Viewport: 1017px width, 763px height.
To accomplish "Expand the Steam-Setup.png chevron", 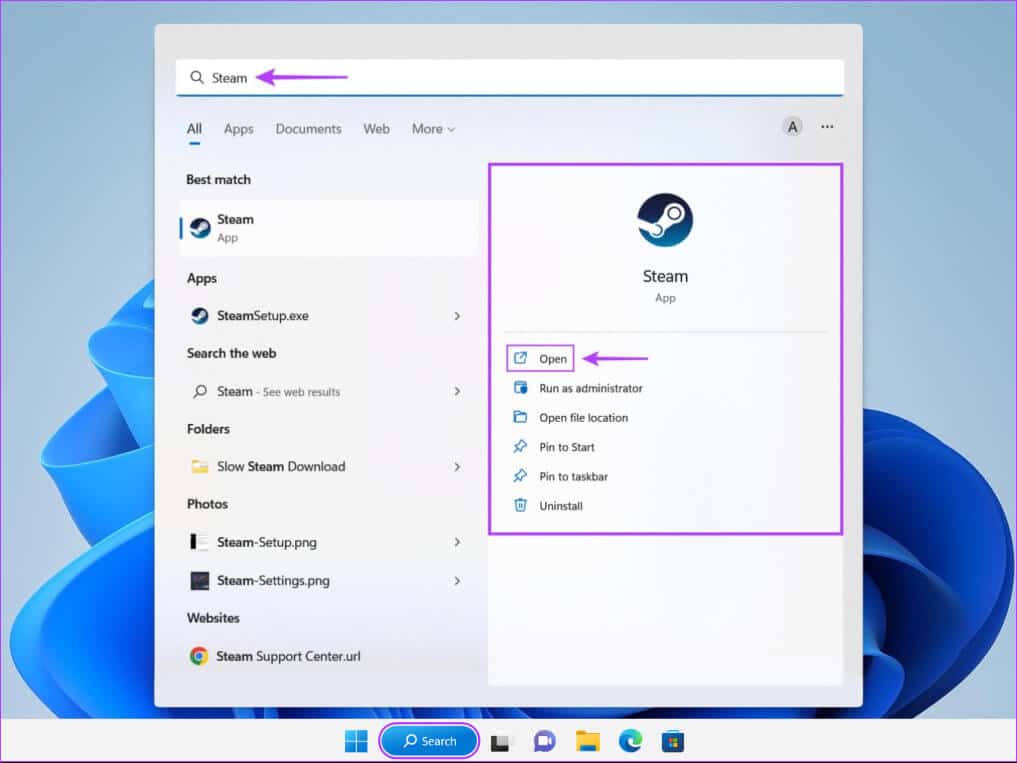I will coord(457,542).
